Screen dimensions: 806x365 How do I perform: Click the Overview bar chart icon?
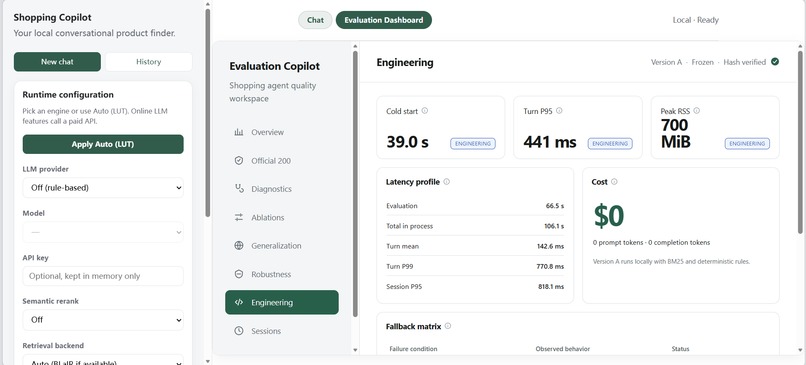pyautogui.click(x=239, y=132)
